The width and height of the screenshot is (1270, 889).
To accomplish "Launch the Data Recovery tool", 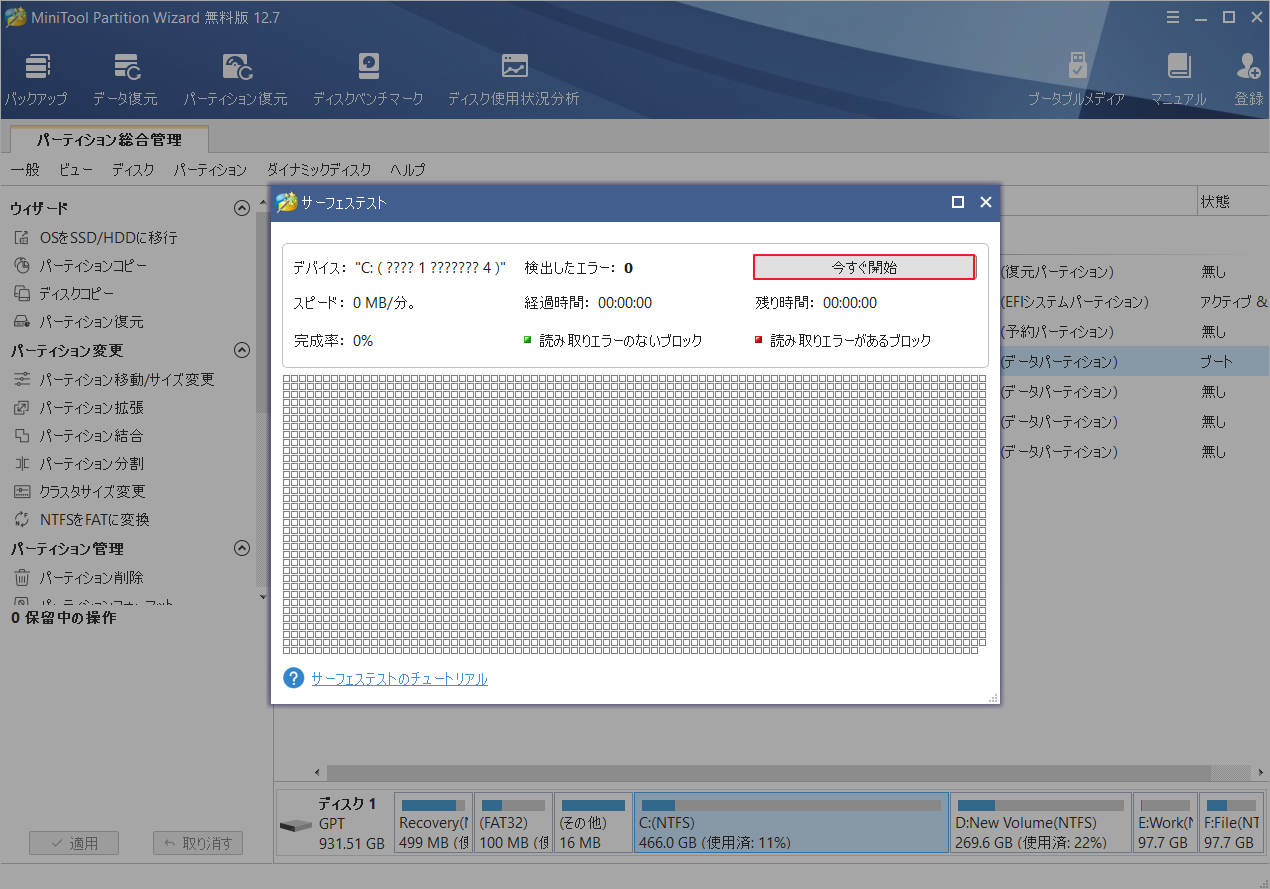I will 125,80.
